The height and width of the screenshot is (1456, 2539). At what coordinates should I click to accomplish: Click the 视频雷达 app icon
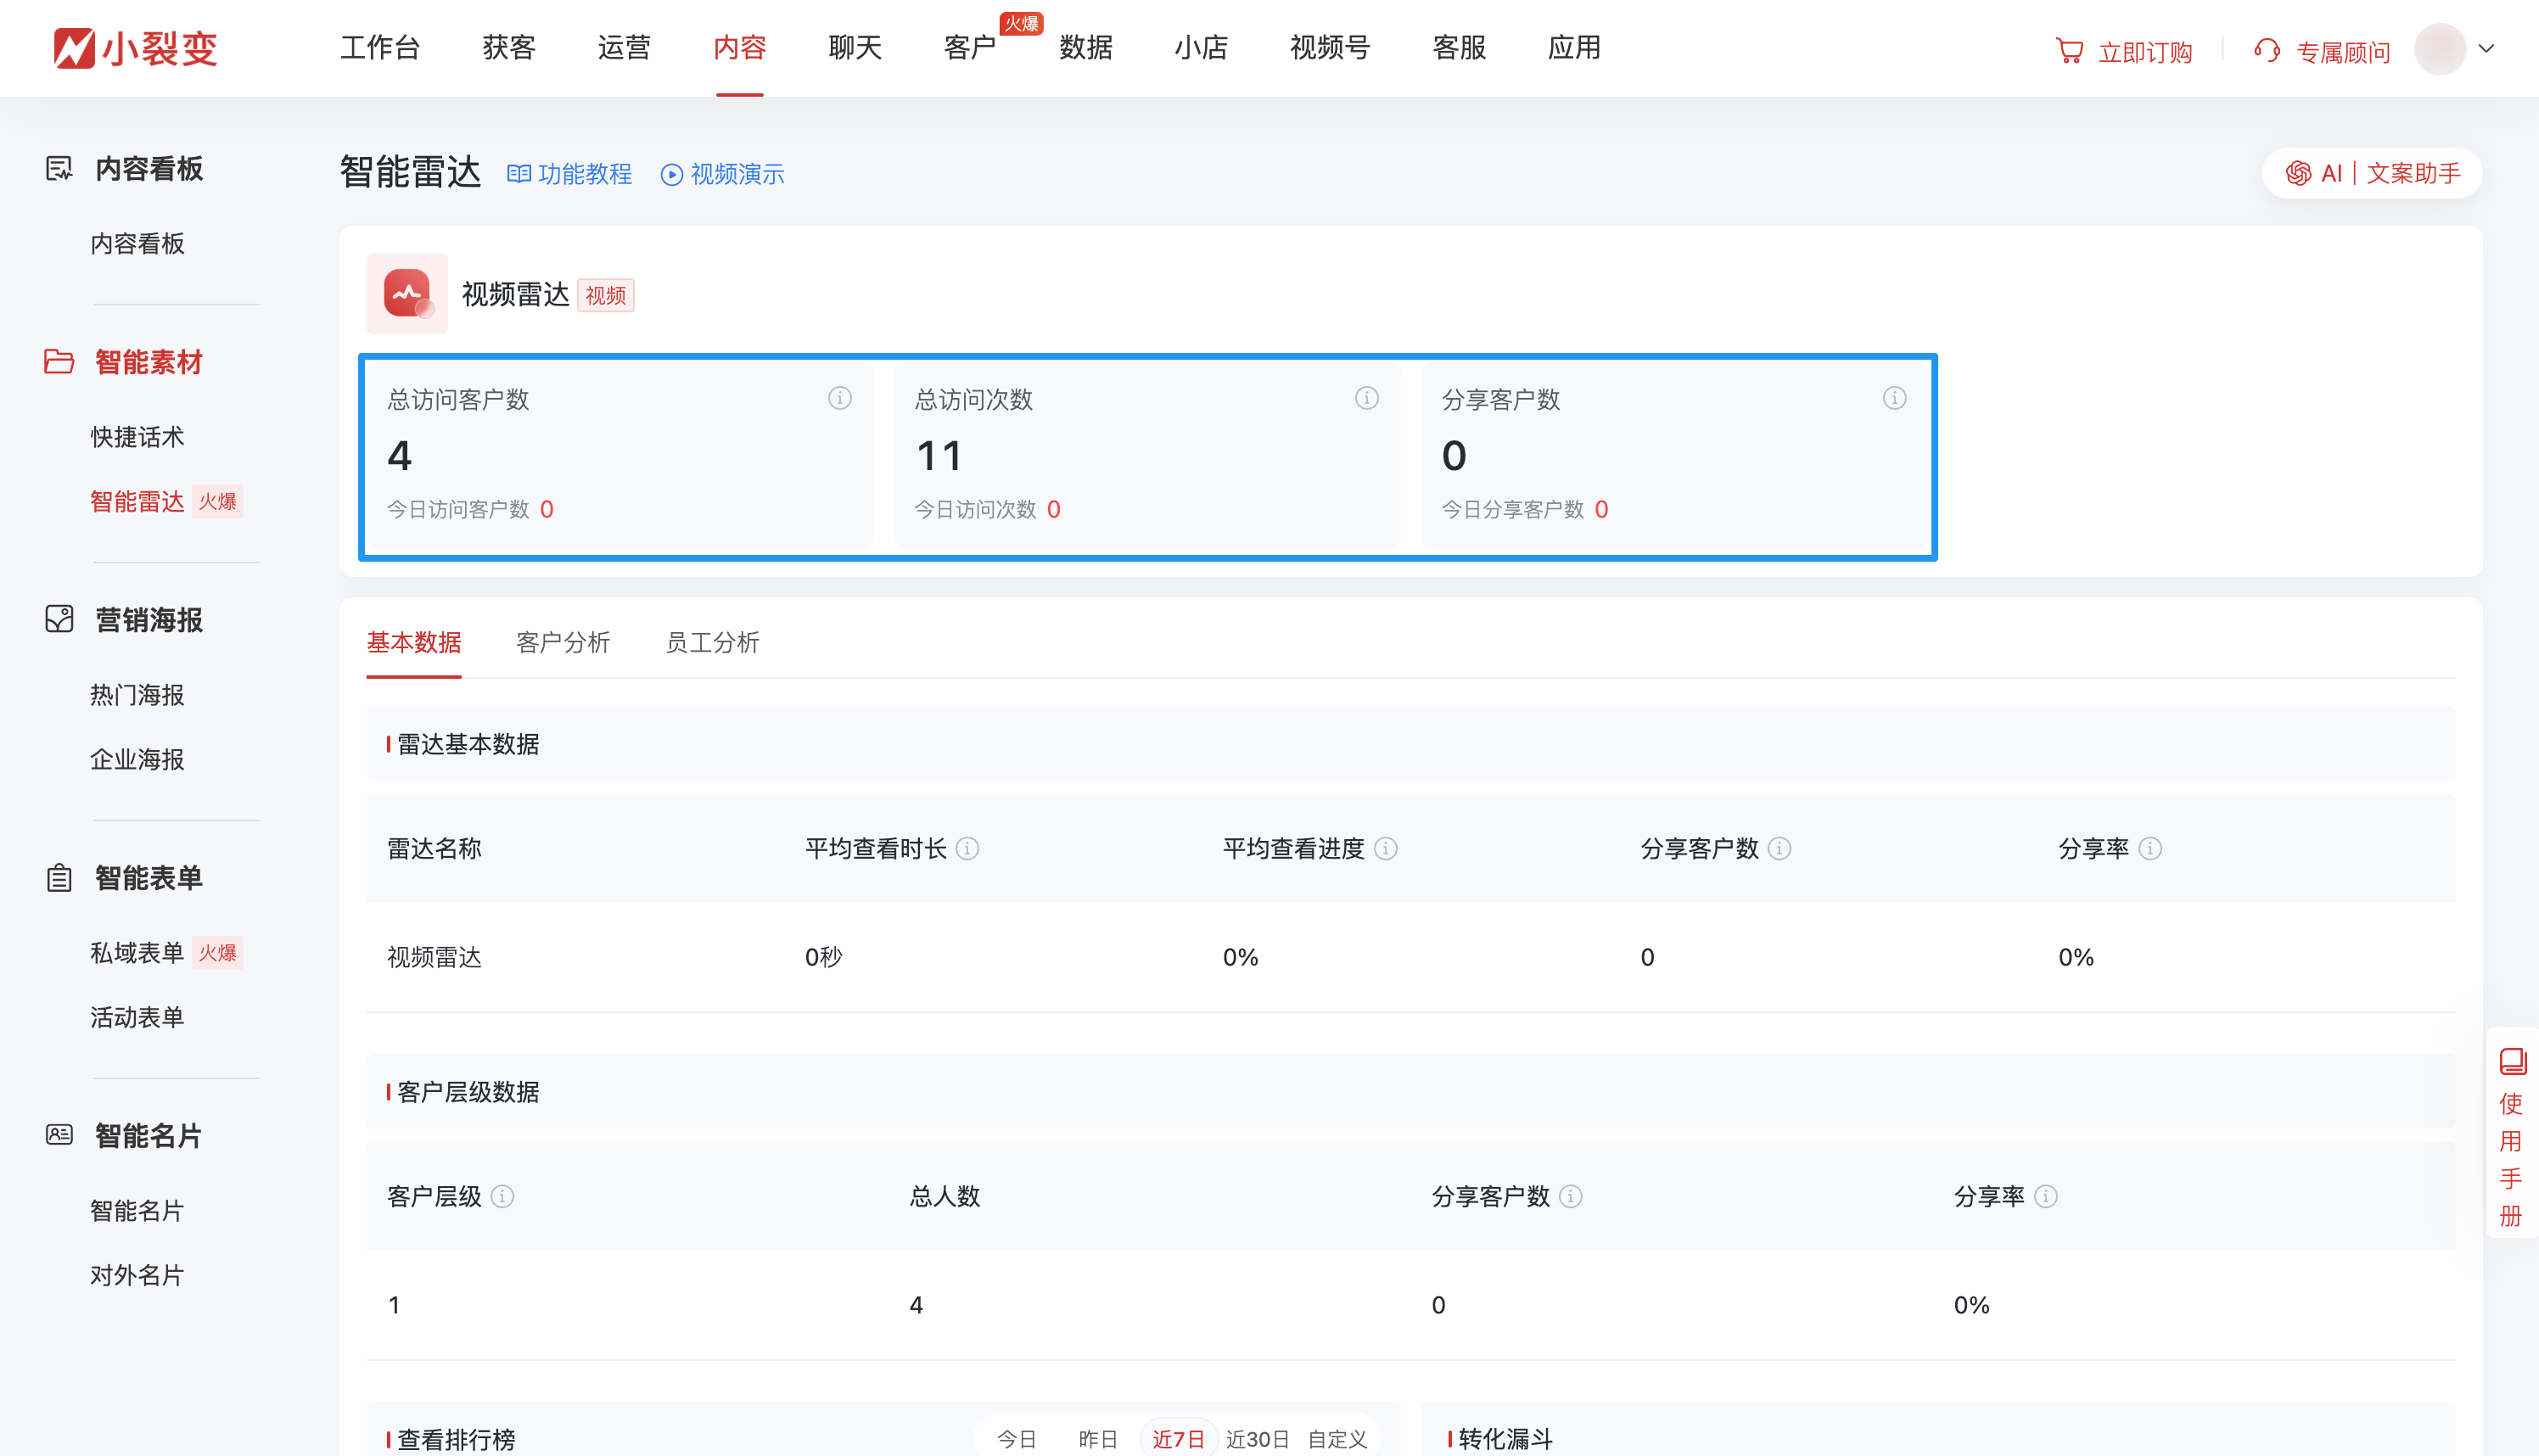click(407, 293)
